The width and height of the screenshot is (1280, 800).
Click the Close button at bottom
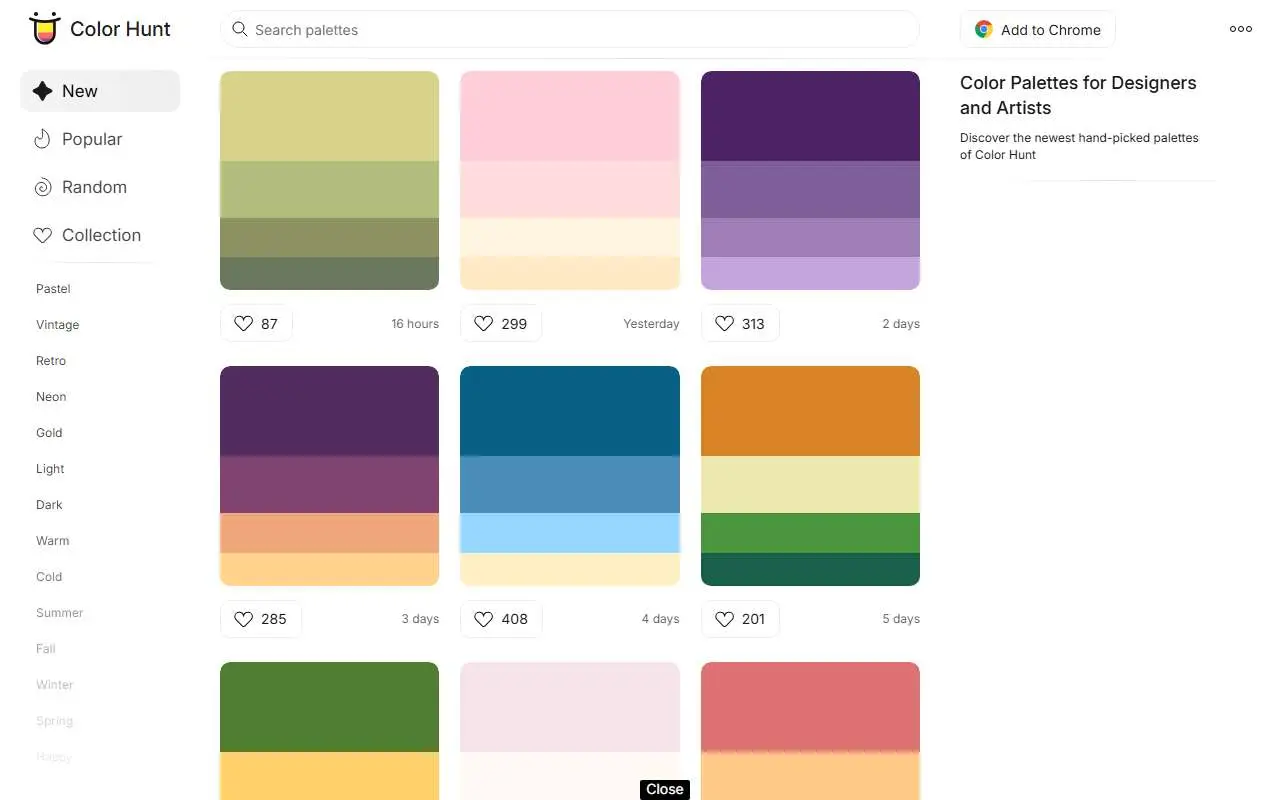[665, 789]
